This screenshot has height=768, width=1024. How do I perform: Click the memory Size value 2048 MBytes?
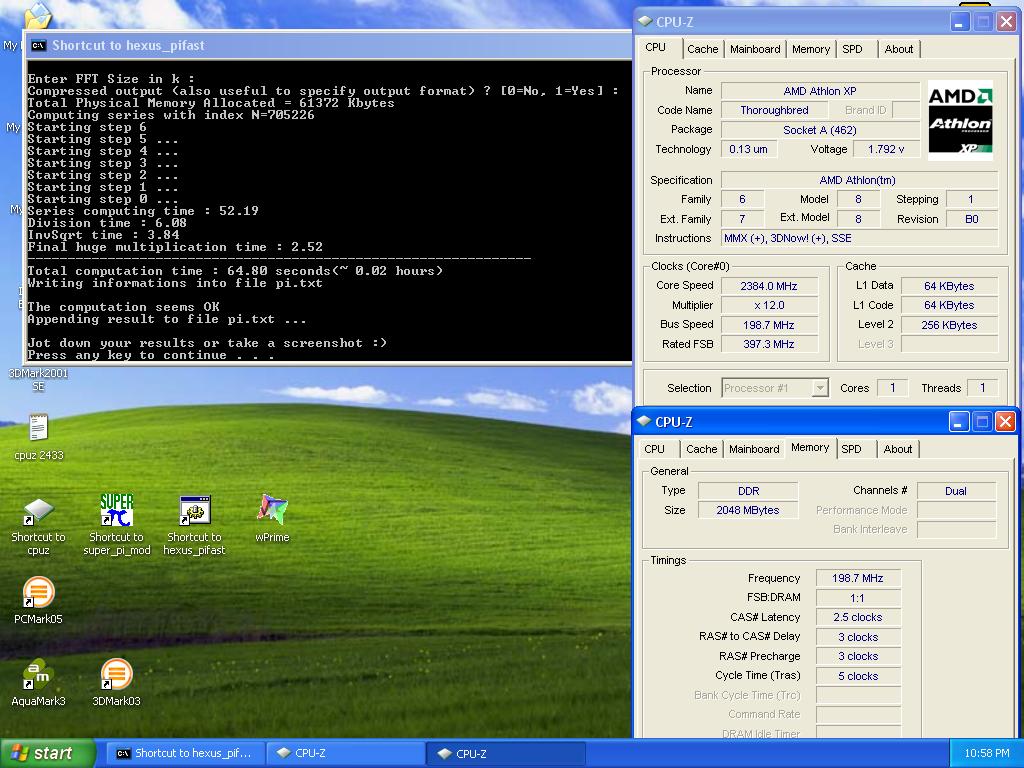tap(748, 510)
